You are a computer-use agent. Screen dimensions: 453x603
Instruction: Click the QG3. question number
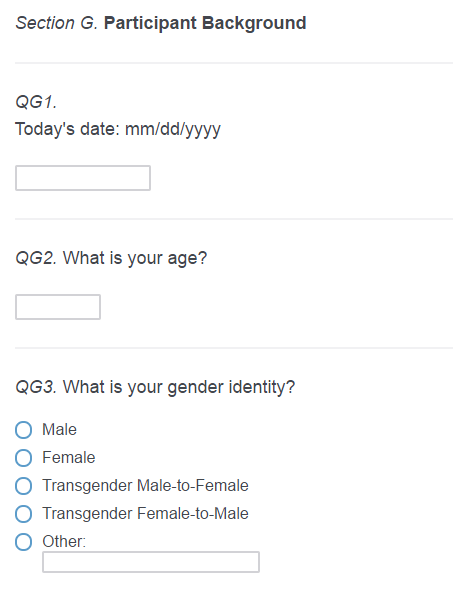[36, 387]
